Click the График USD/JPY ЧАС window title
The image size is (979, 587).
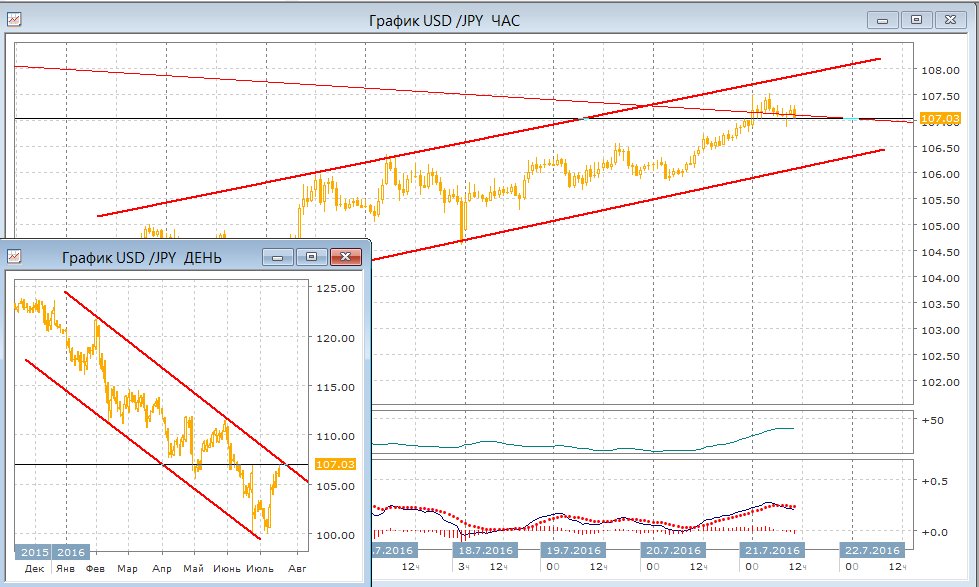point(444,21)
